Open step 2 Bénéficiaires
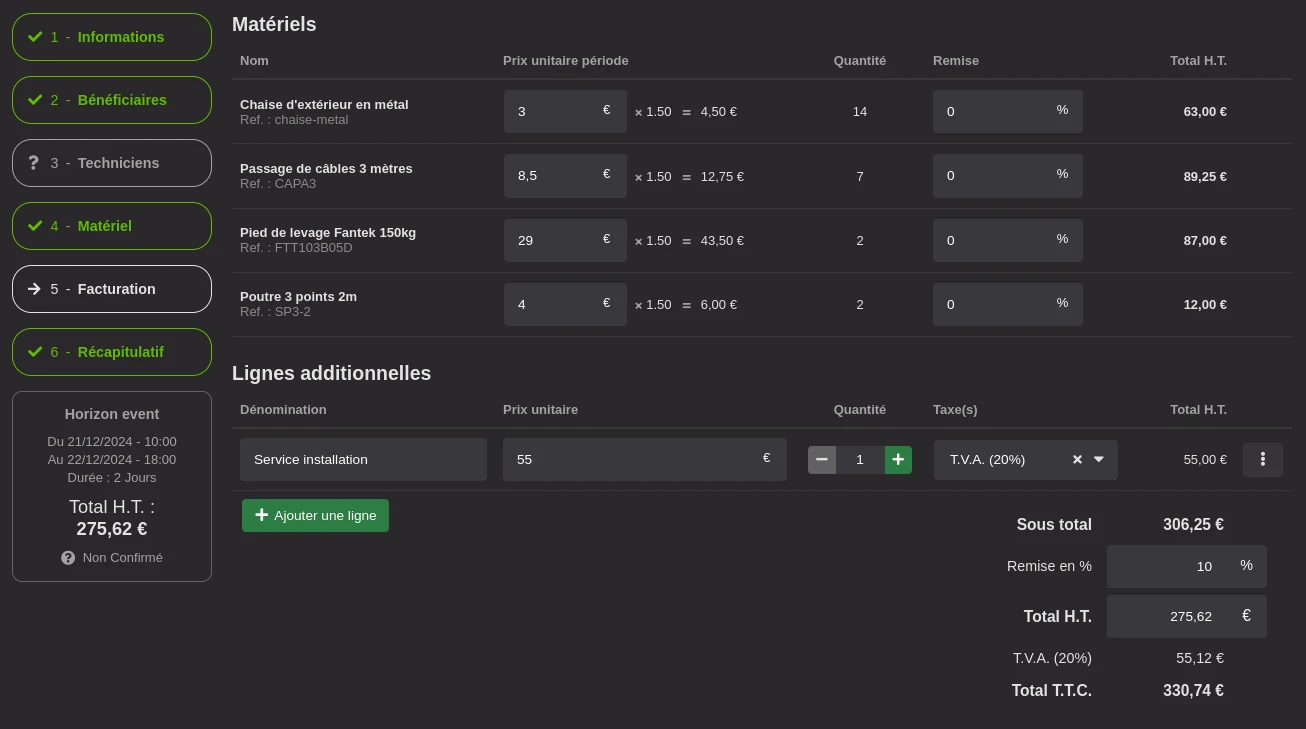The image size is (1306, 729). pyautogui.click(x=112, y=100)
